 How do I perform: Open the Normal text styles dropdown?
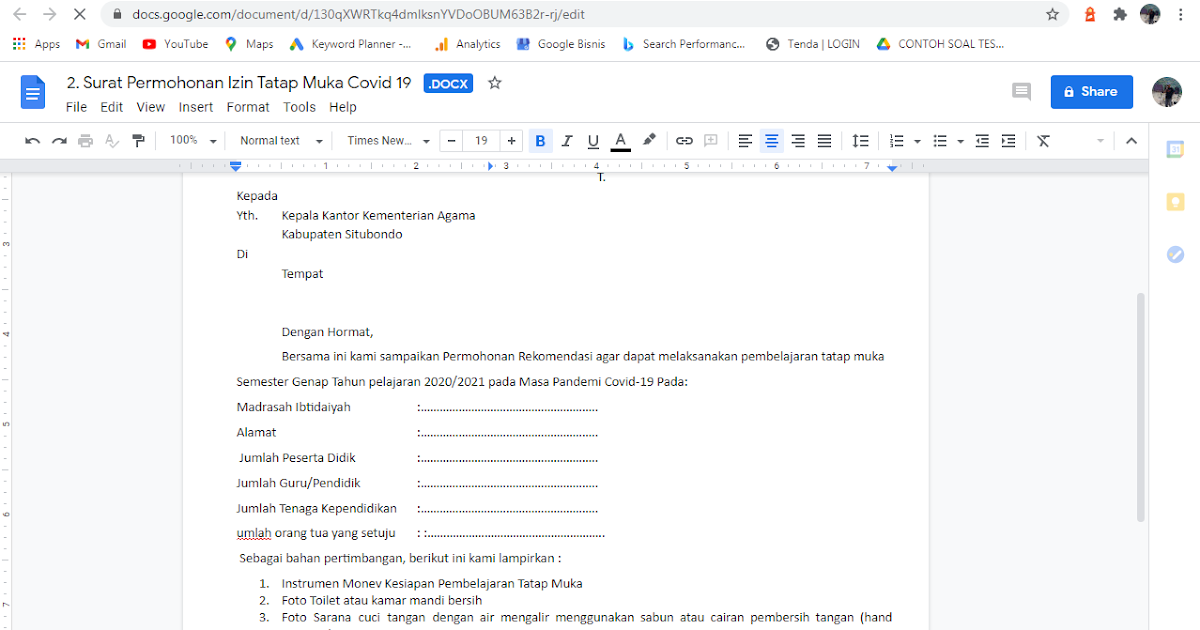tap(282, 141)
